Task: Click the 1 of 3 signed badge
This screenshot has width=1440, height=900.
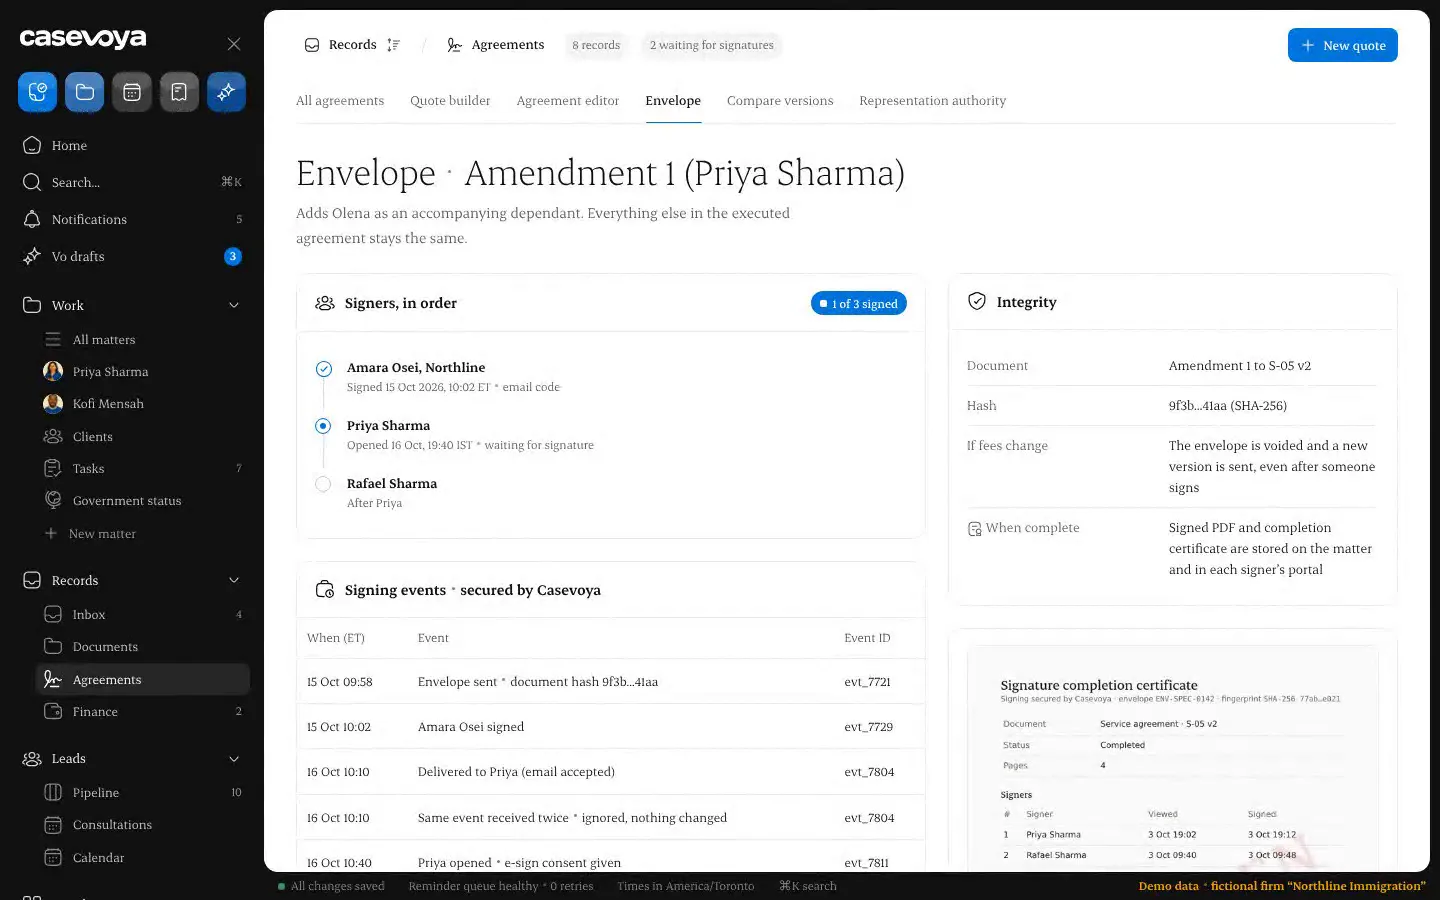Action: pyautogui.click(x=859, y=304)
